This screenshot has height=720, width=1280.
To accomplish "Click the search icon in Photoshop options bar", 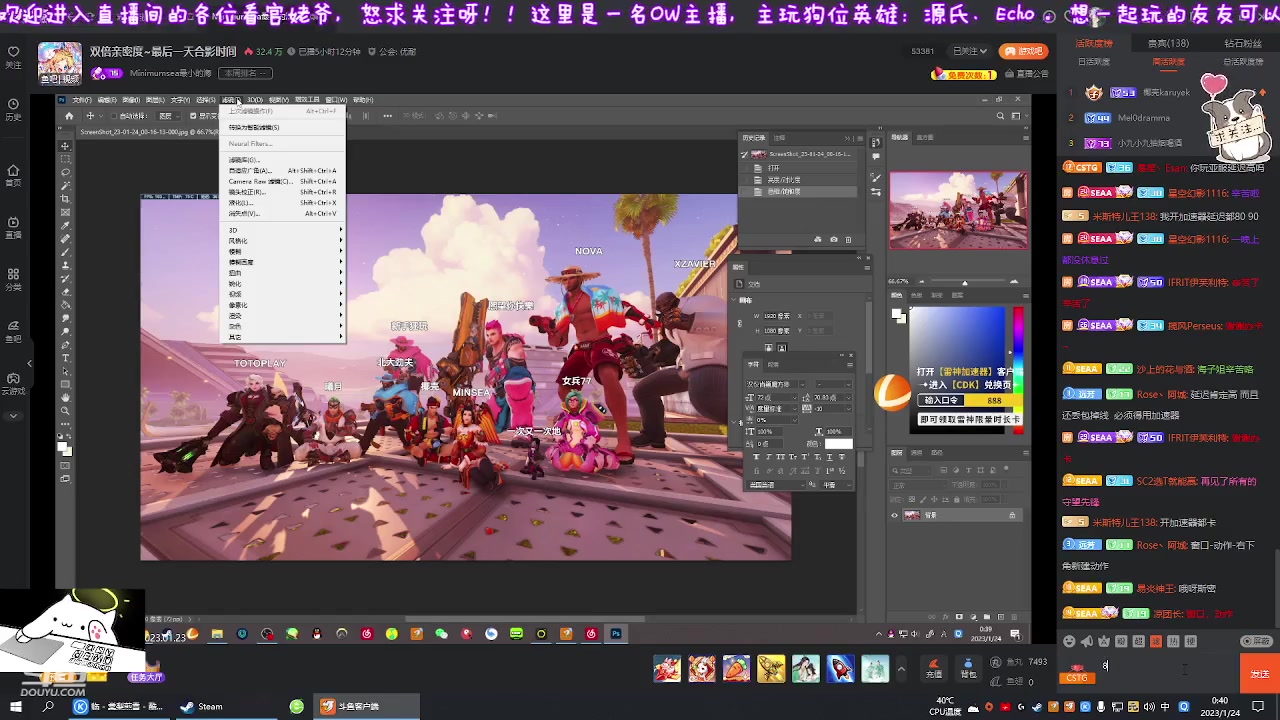I will (1000, 116).
